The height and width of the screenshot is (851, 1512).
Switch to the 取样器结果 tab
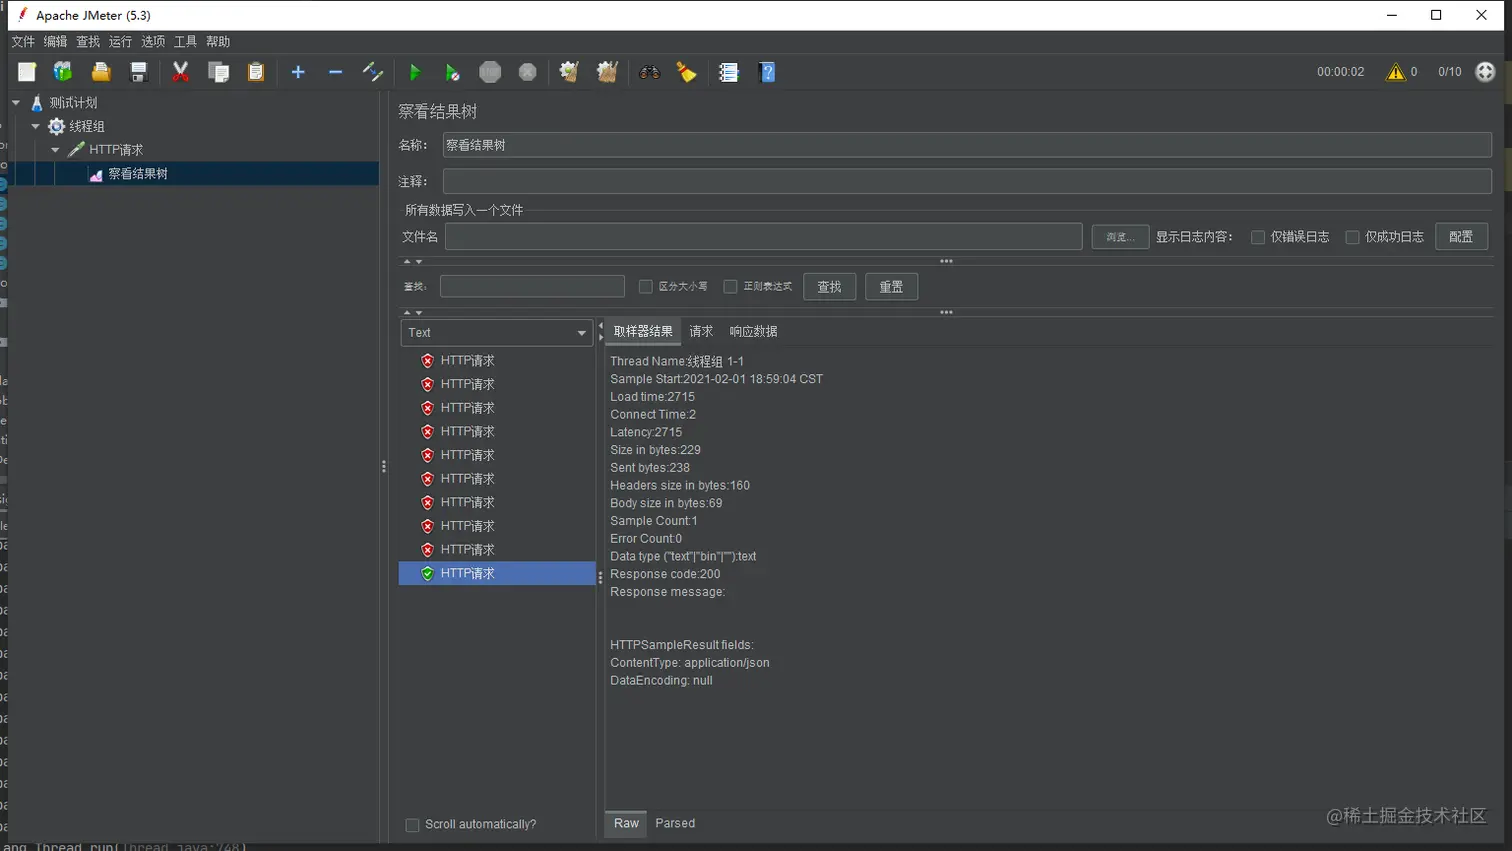643,331
